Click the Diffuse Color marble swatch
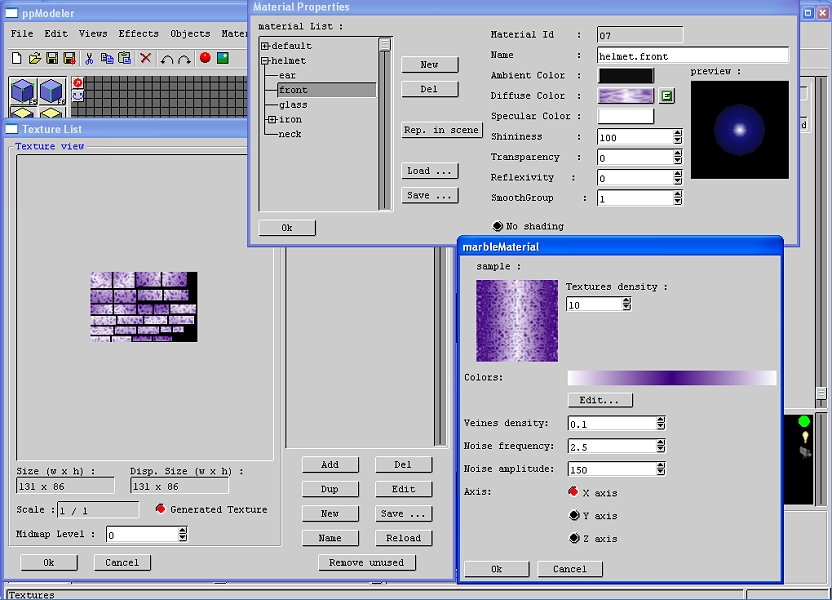 click(x=626, y=96)
